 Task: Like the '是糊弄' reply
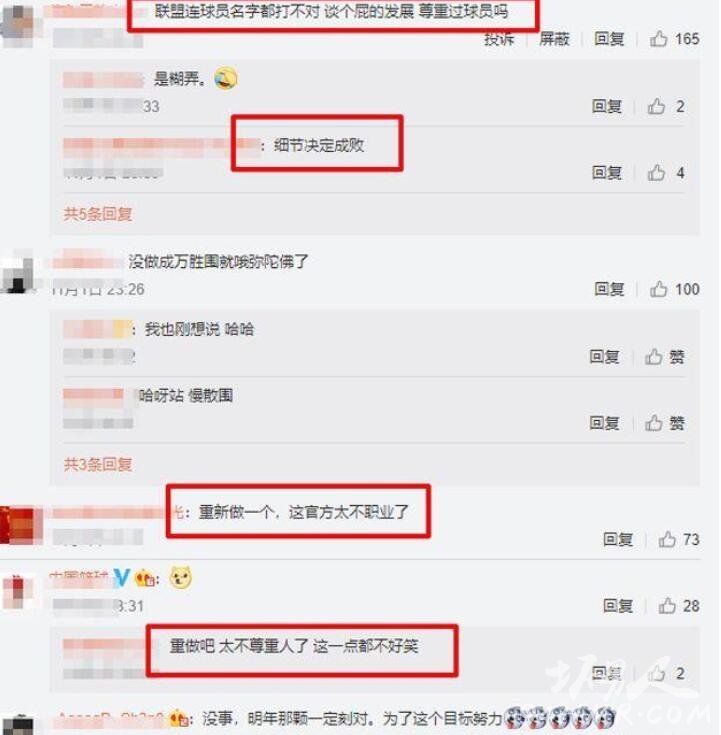[666, 106]
